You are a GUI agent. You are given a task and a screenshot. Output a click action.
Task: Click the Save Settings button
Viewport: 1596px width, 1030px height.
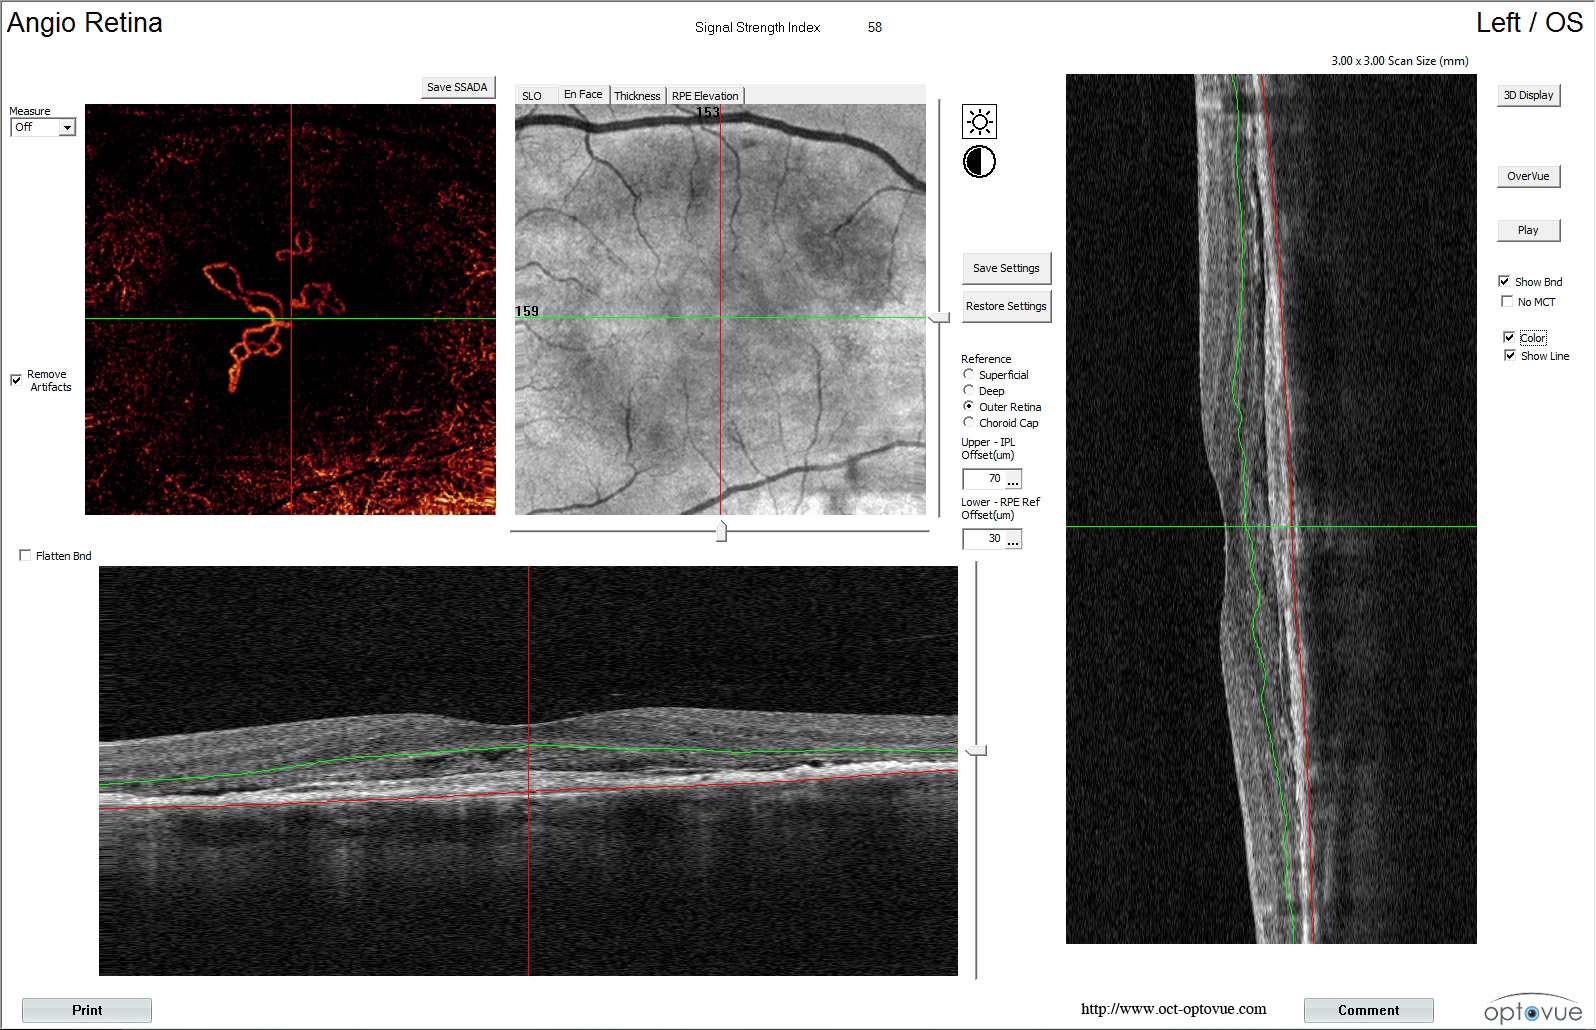tap(1006, 268)
